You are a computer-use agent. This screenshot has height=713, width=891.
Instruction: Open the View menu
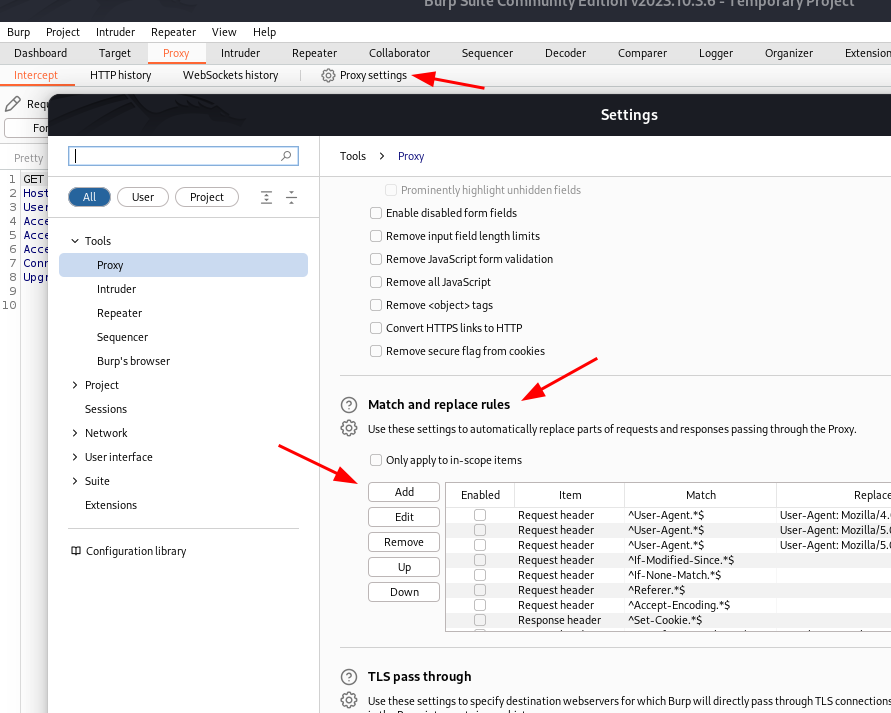224,32
